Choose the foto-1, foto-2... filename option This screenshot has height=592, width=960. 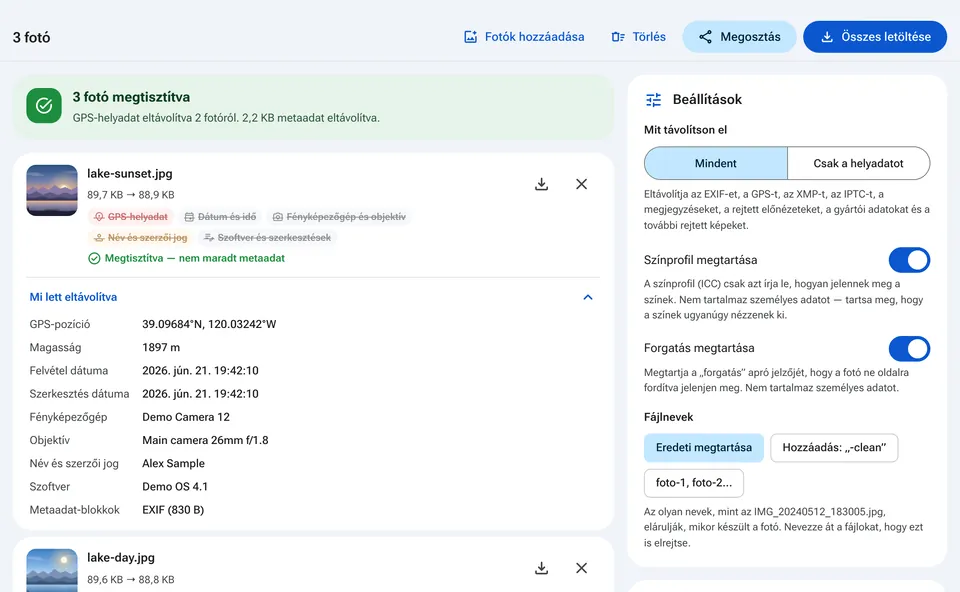coord(694,483)
